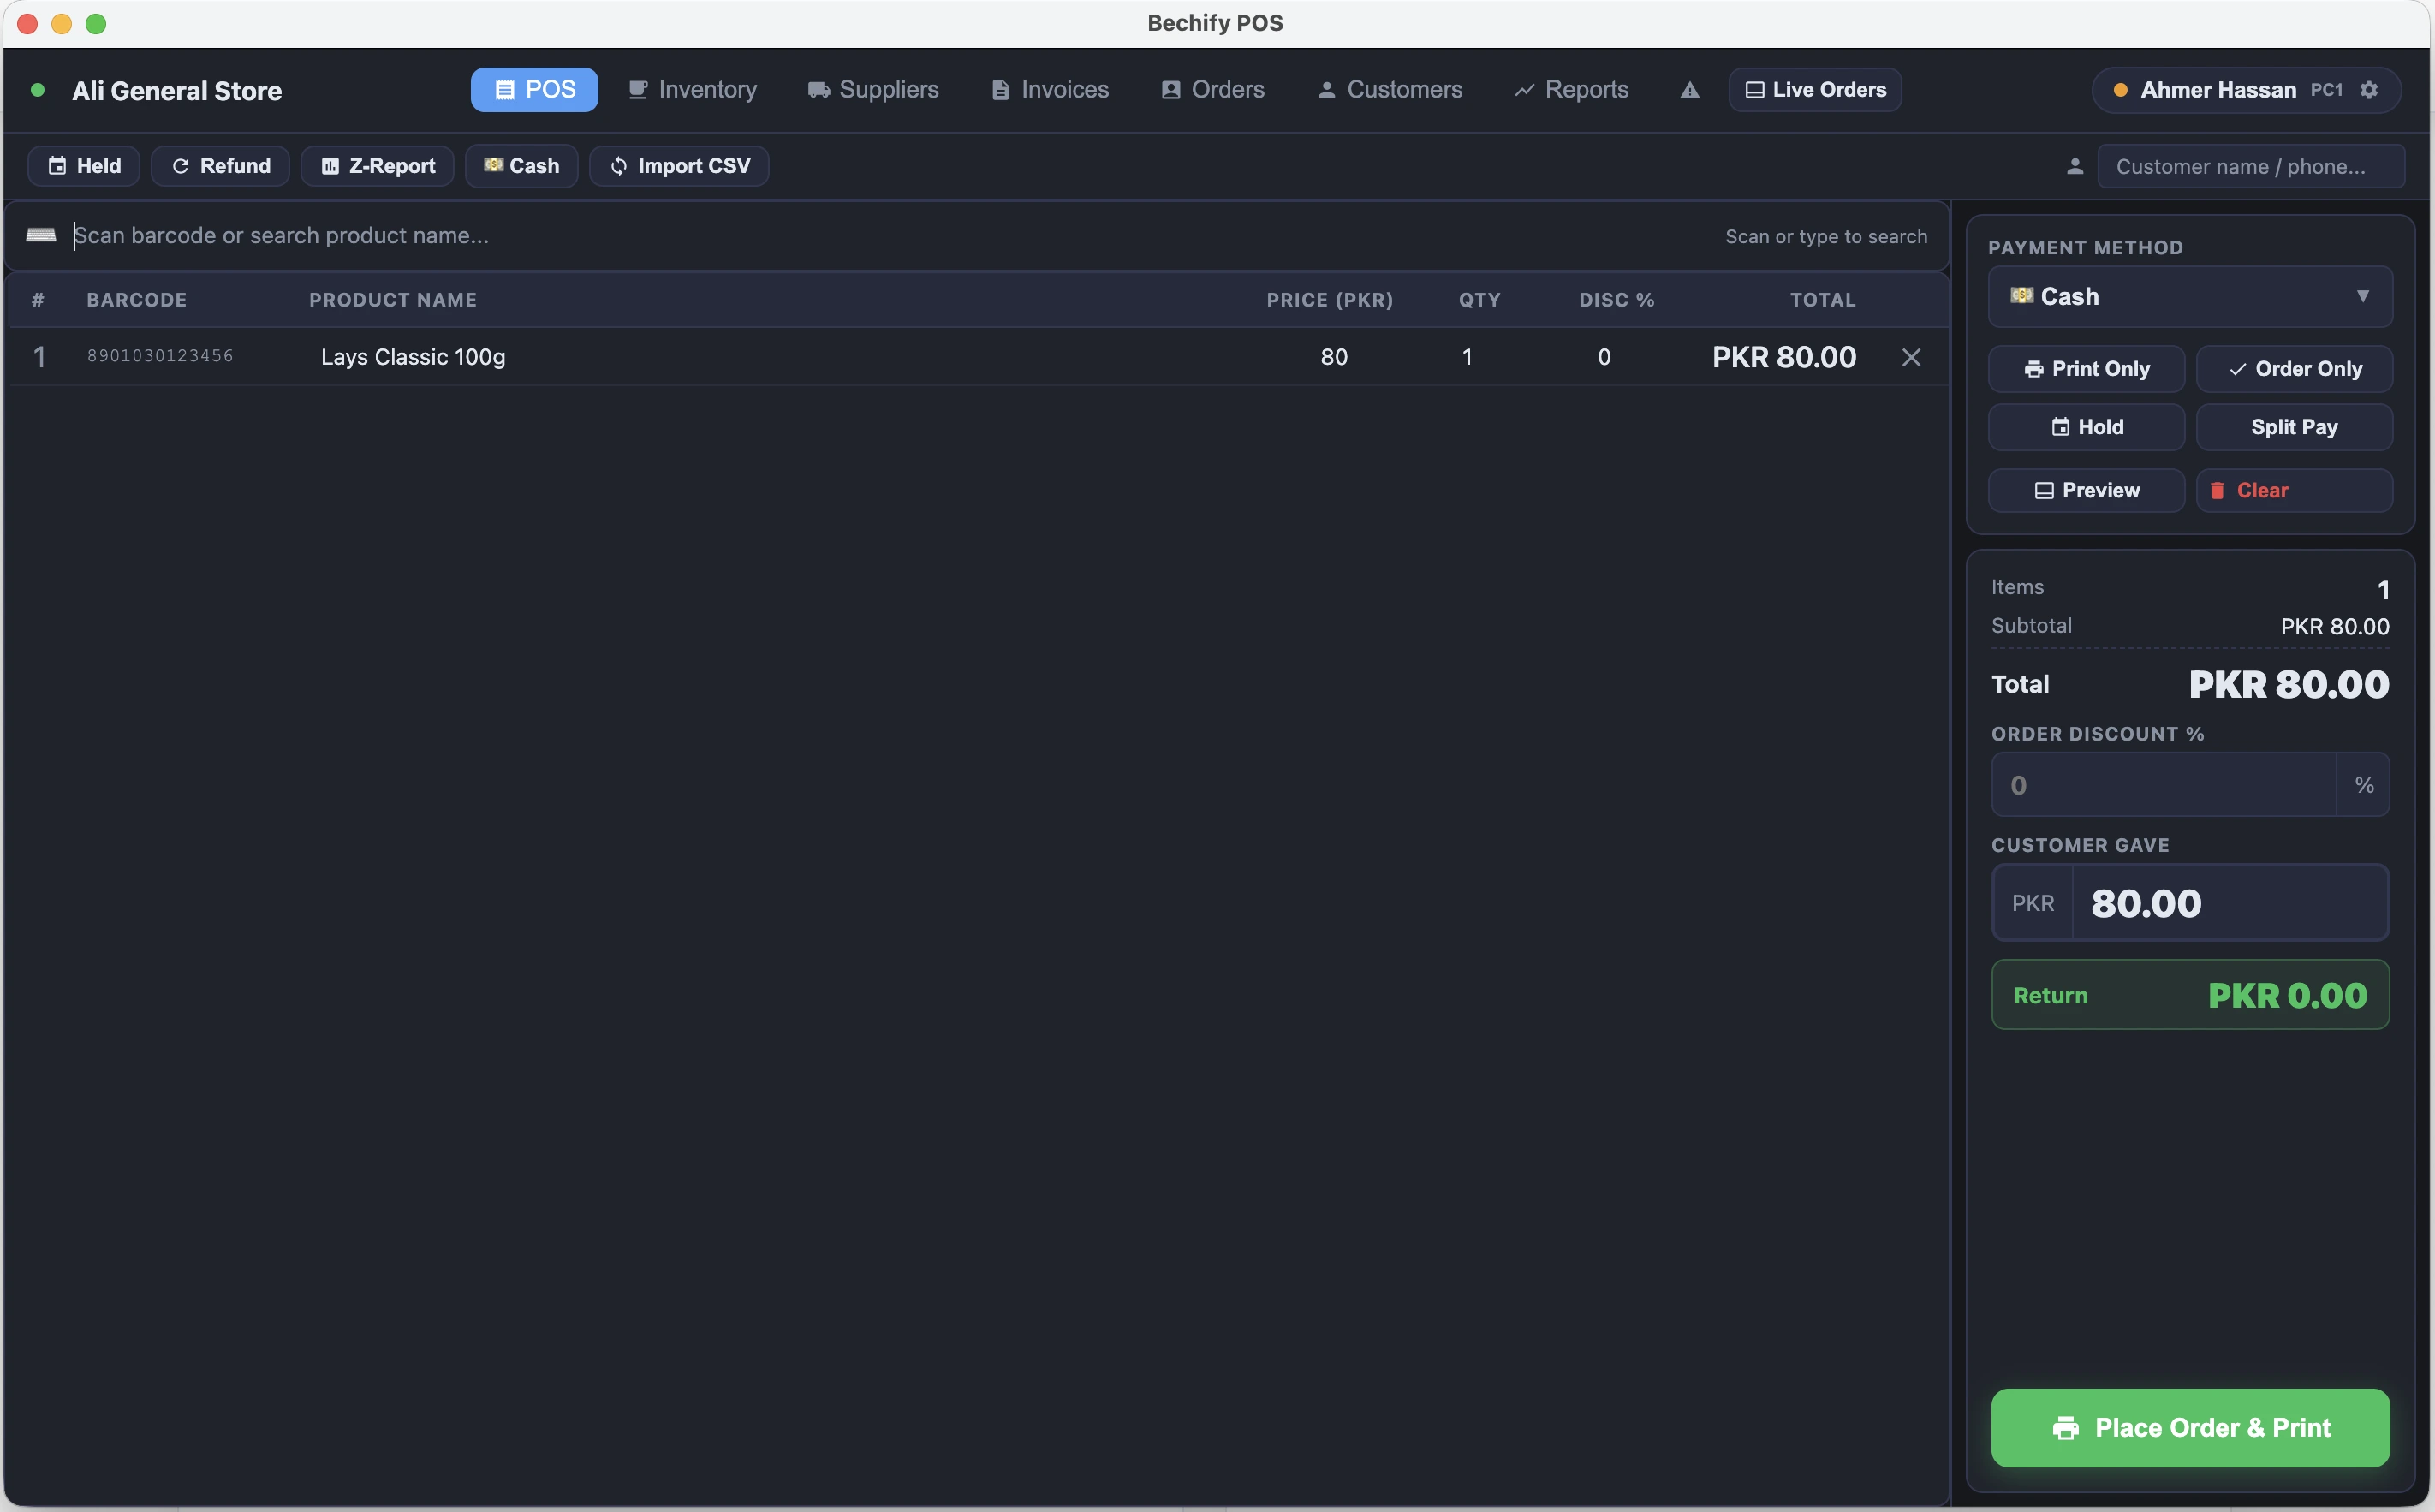Open Held orders
This screenshot has height=1512, width=2435.
click(x=84, y=166)
